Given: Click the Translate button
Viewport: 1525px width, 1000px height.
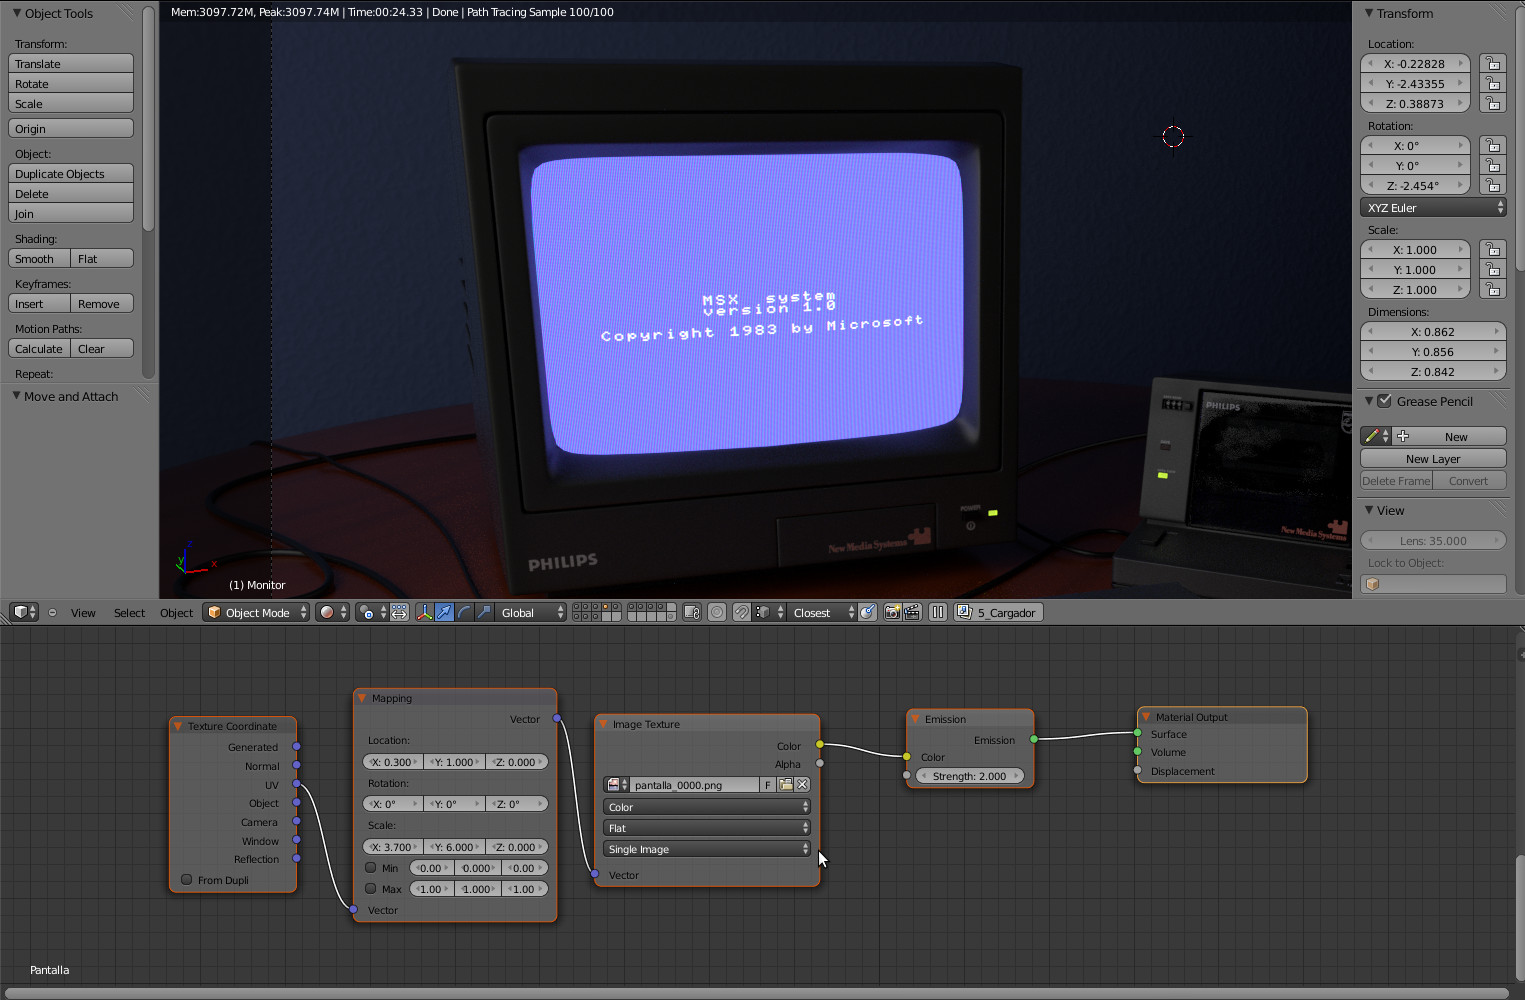Looking at the screenshot, I should pyautogui.click(x=71, y=64).
